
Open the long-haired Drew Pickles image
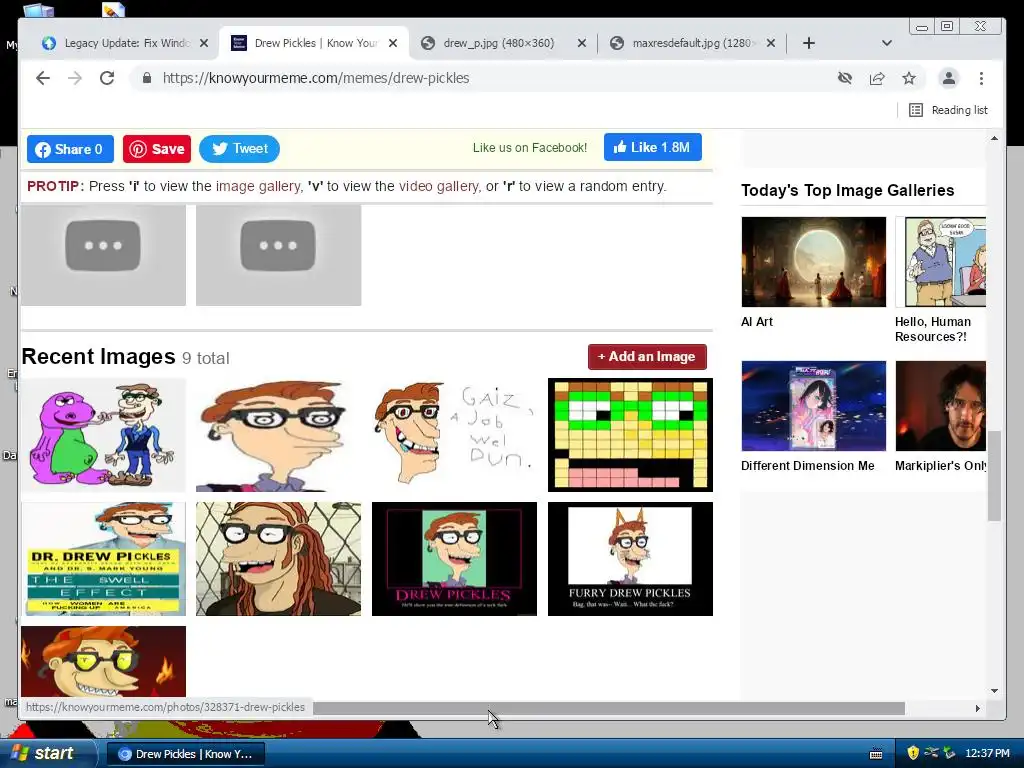[x=278, y=559]
